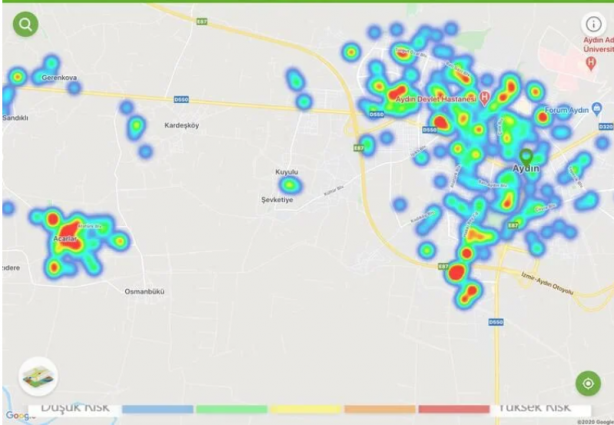The width and height of the screenshot is (614, 425).
Task: Click the İzmir-Aydın Otoyolu road label
Action: click(547, 284)
